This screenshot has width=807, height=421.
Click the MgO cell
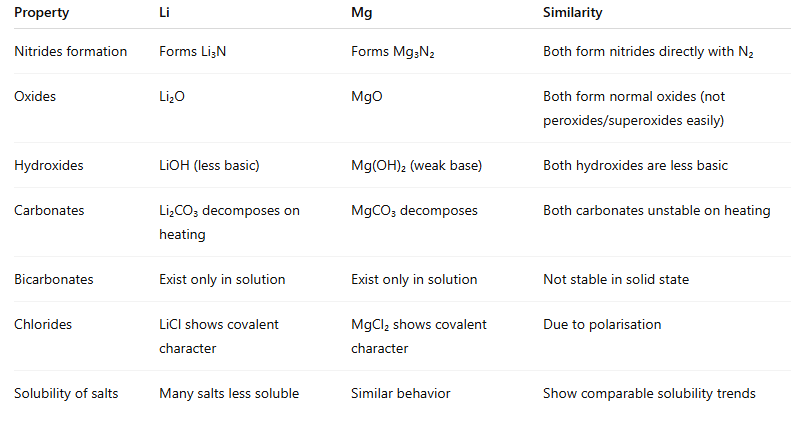coord(367,97)
